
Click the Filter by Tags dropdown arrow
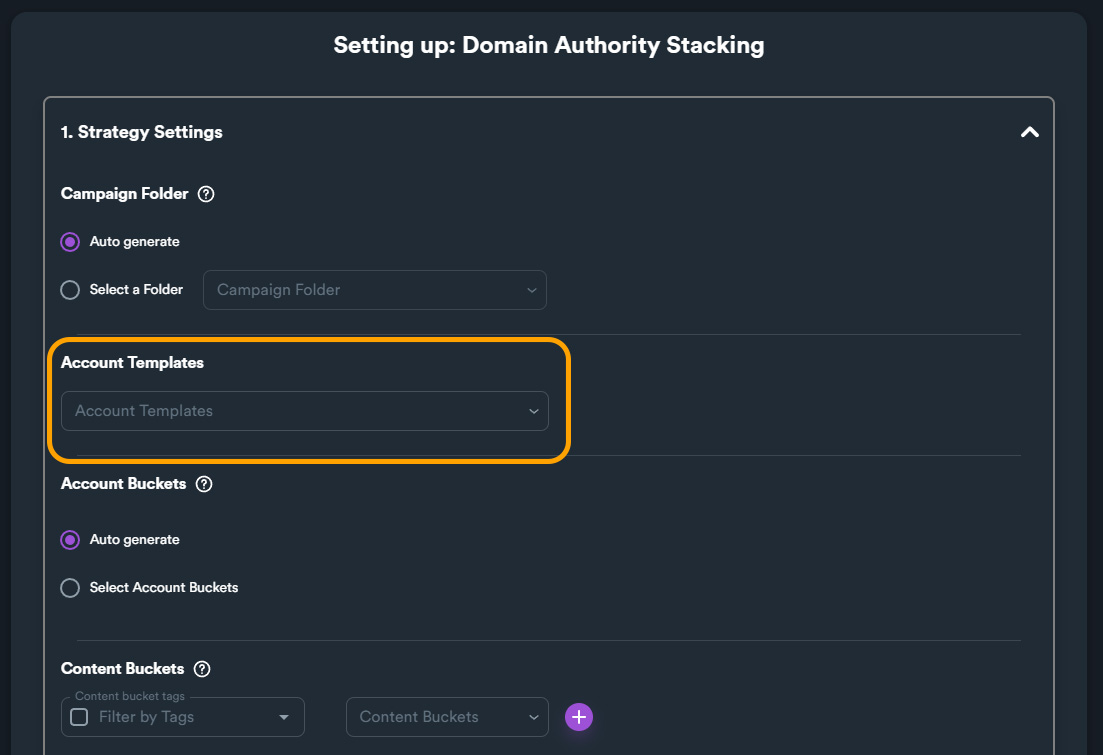tap(284, 717)
